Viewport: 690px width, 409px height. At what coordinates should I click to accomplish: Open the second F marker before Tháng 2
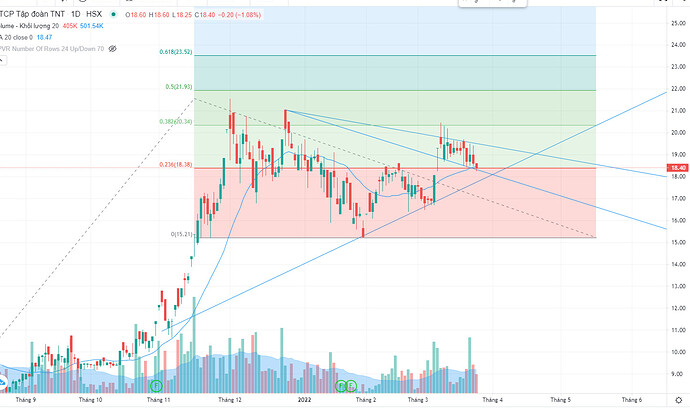coord(351,386)
